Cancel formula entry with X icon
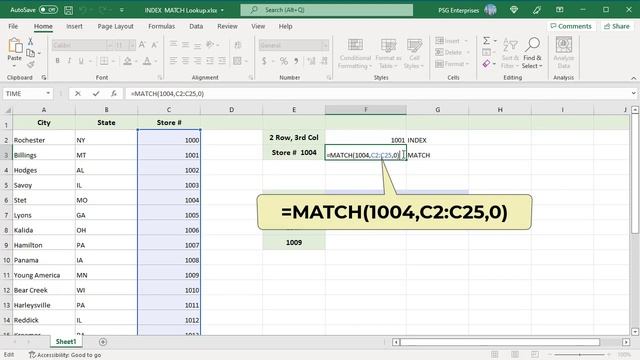This screenshot has height=360, width=640. point(78,93)
